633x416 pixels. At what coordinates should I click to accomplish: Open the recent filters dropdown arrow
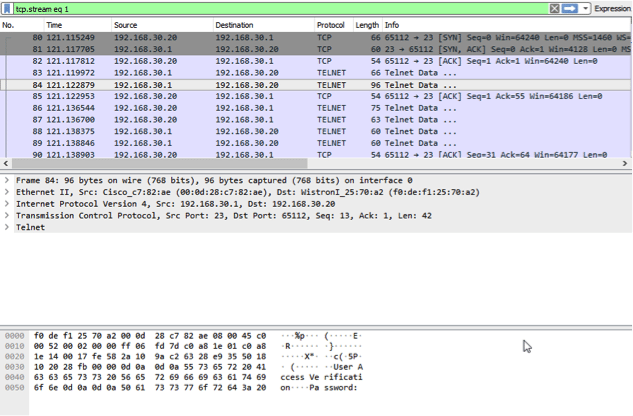(x=585, y=8)
